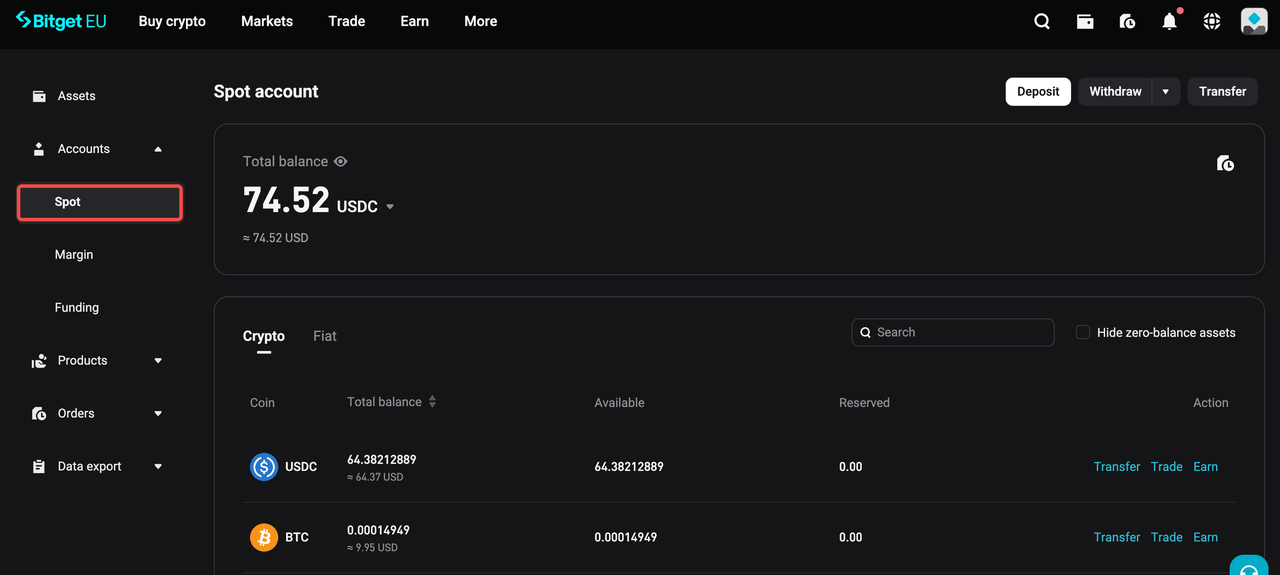Click BTC total balance 0.00014949
1280x575 pixels.
[x=378, y=531]
